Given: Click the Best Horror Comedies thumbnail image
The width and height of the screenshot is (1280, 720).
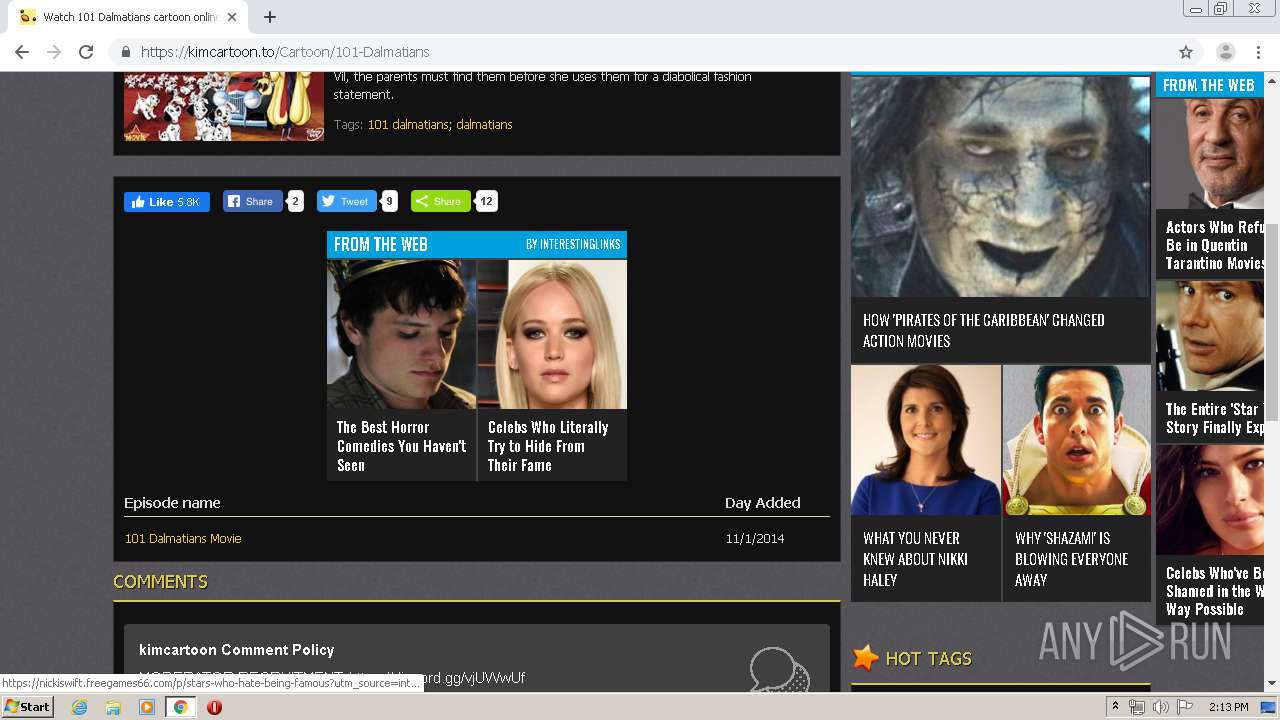Looking at the screenshot, I should (402, 334).
